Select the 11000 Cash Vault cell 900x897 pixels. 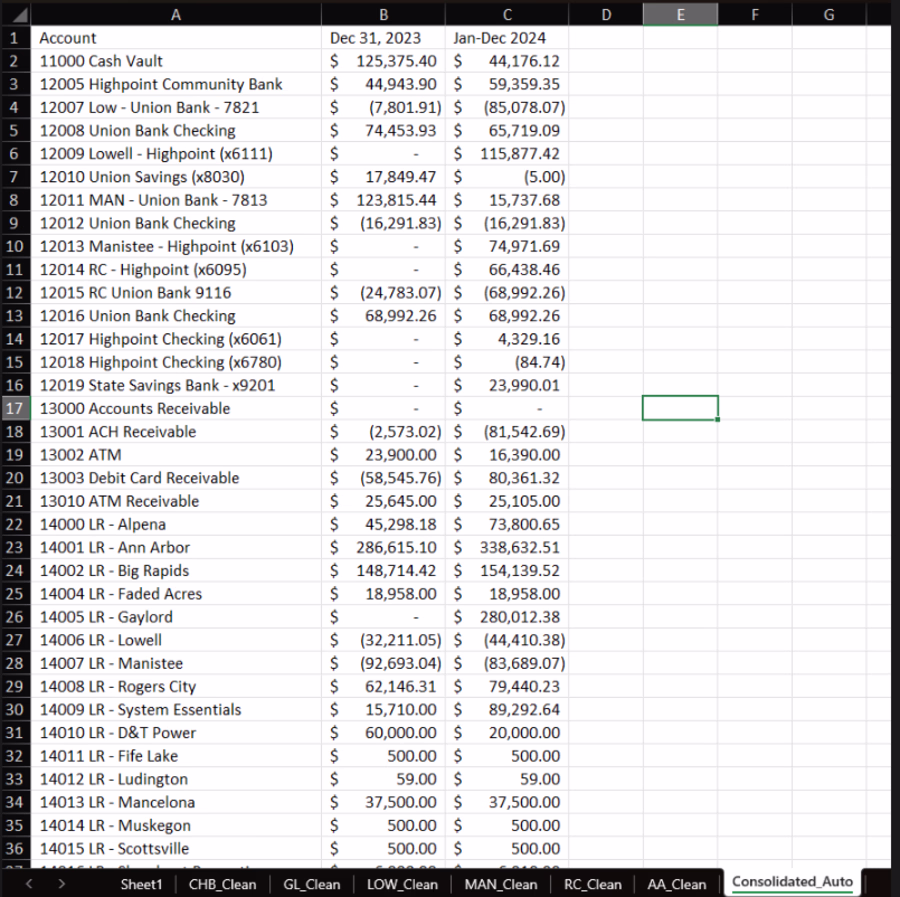(x=176, y=61)
